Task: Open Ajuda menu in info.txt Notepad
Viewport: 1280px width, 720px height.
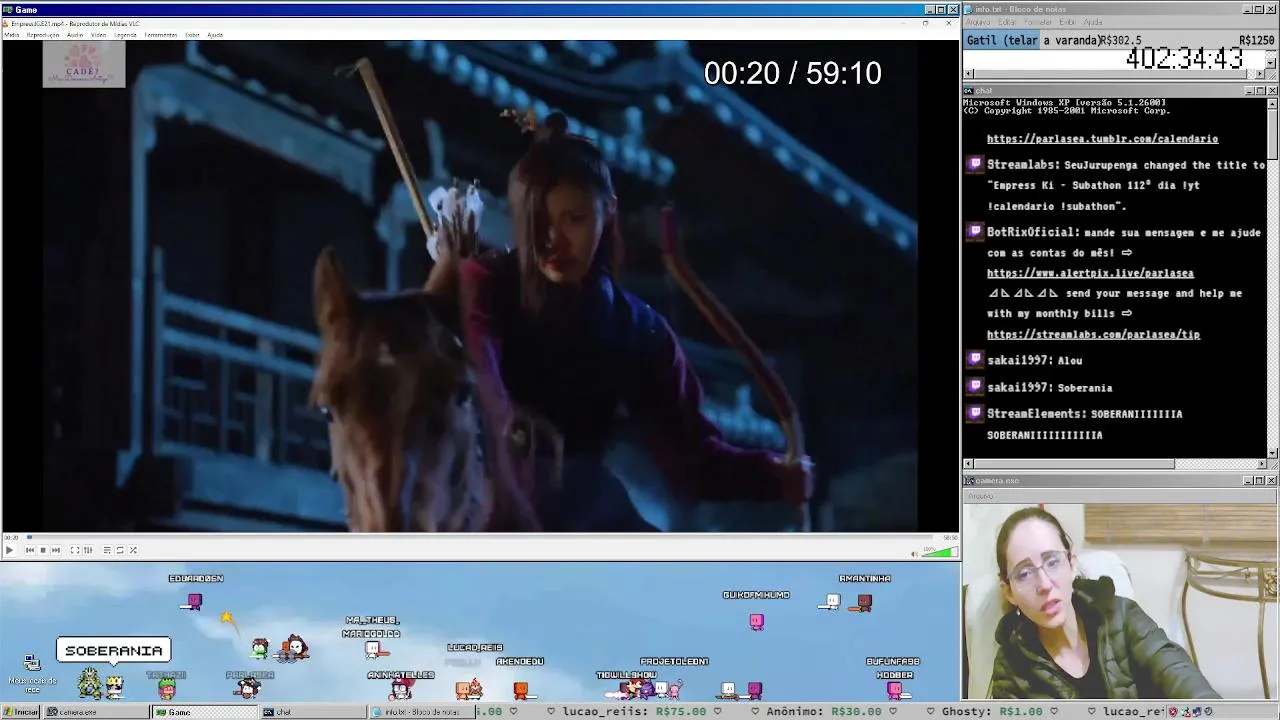Action: [x=1093, y=22]
